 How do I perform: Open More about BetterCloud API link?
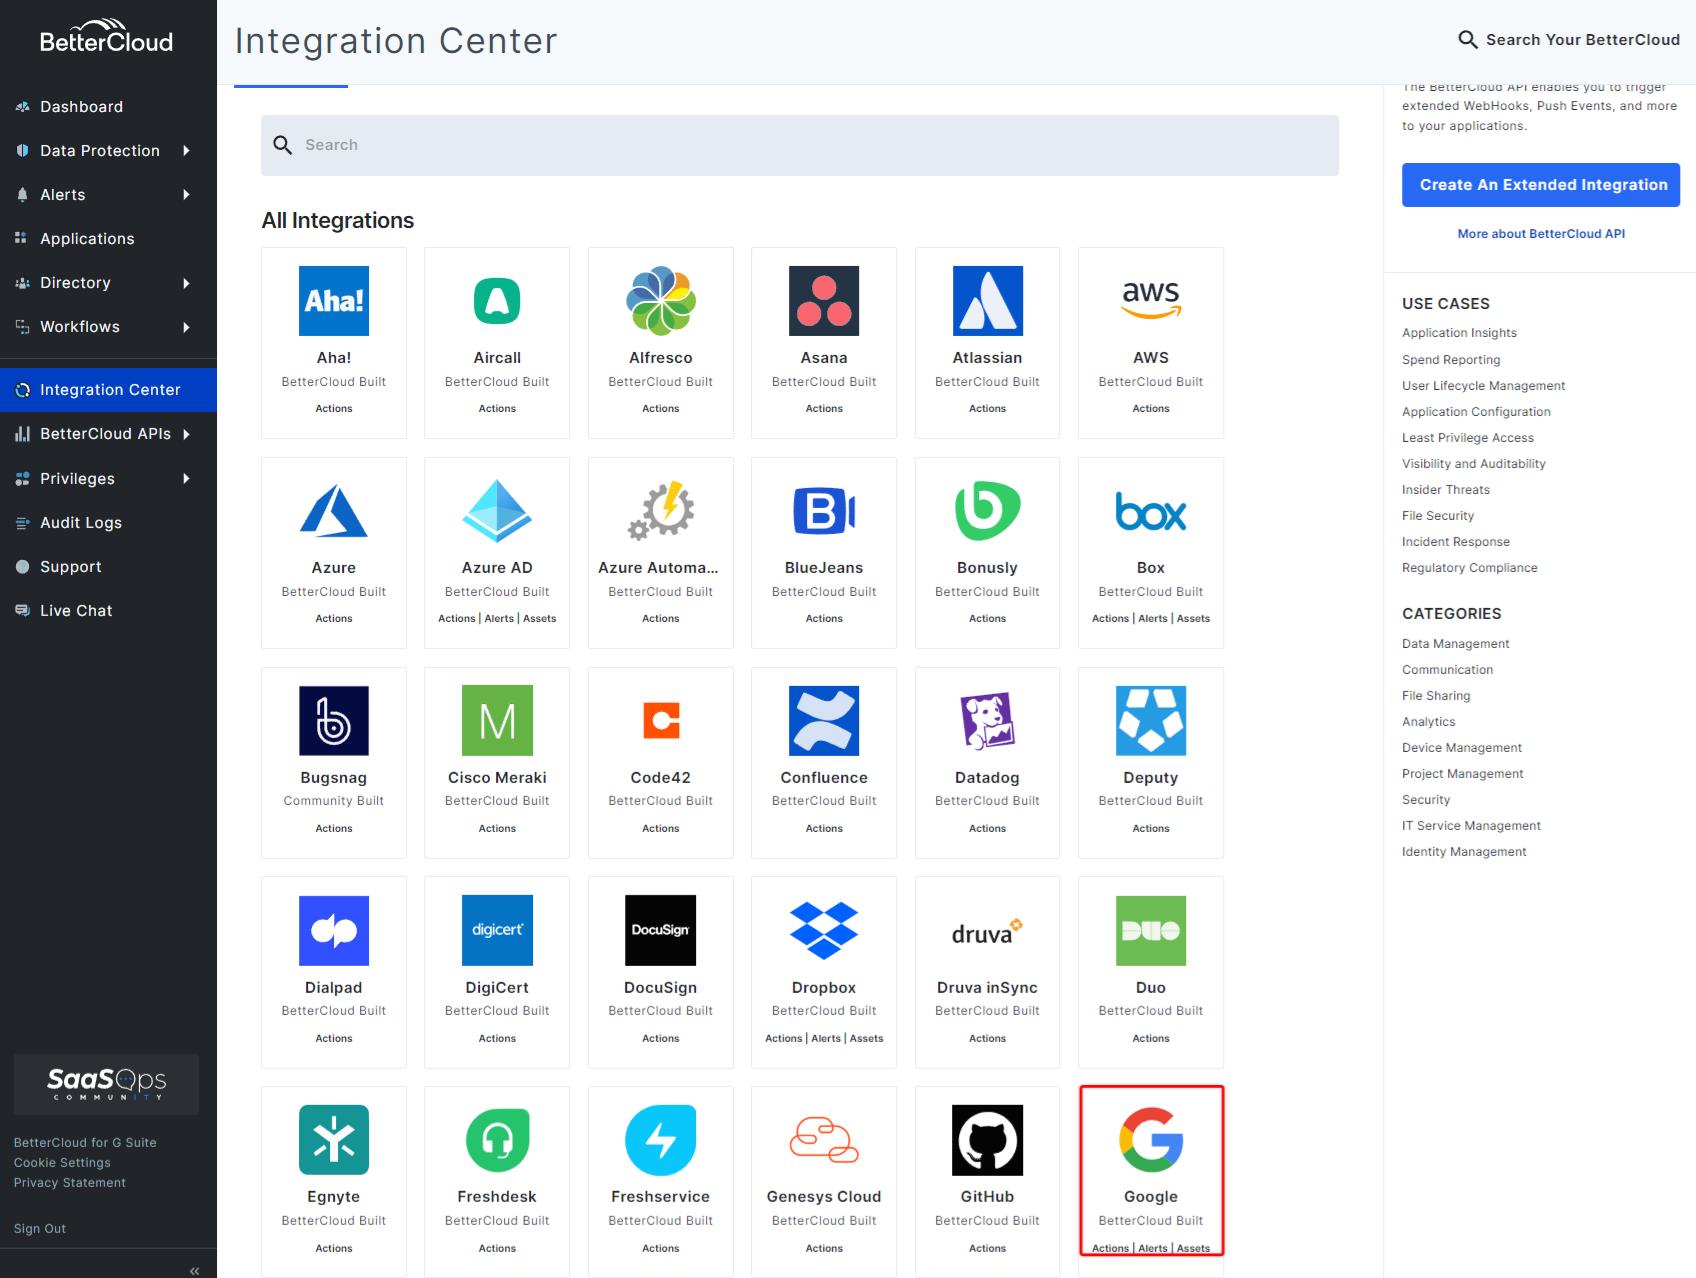click(1540, 233)
